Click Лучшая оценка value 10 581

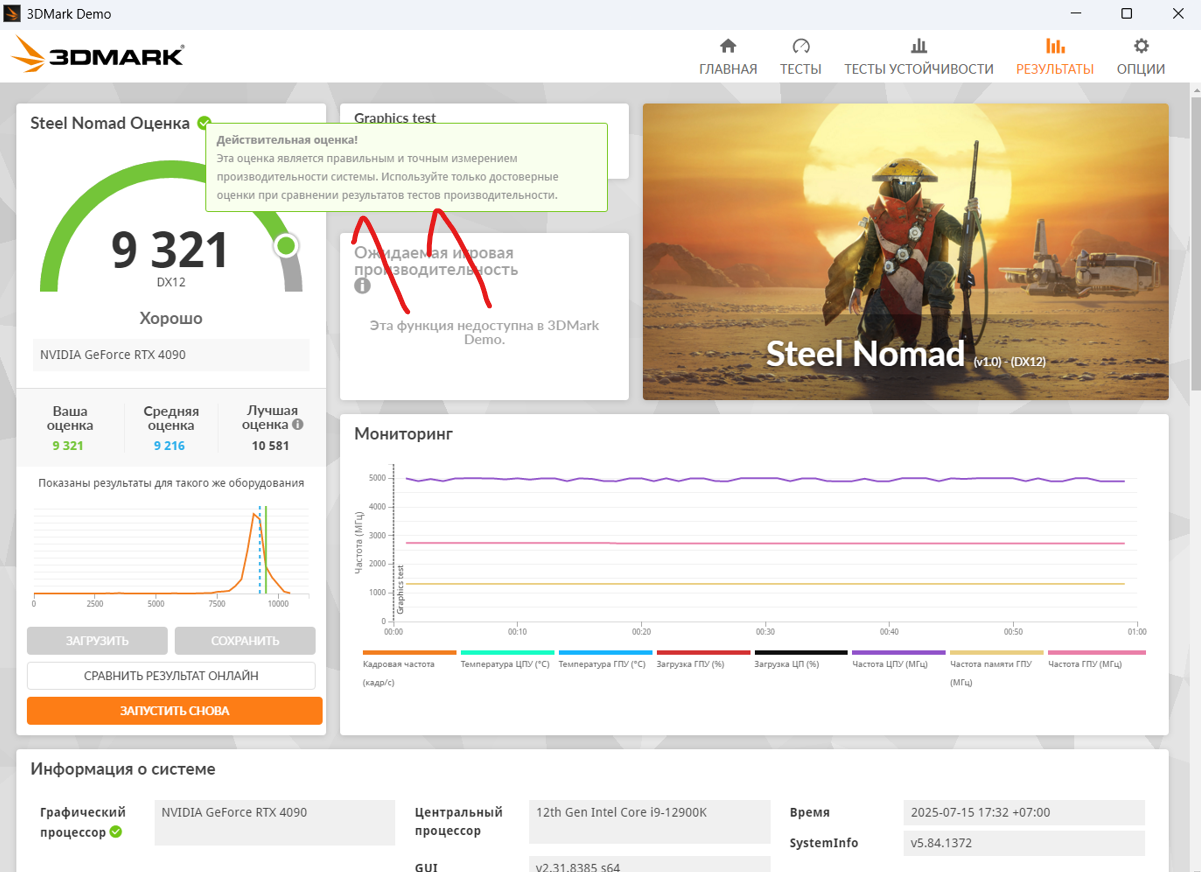pos(270,446)
